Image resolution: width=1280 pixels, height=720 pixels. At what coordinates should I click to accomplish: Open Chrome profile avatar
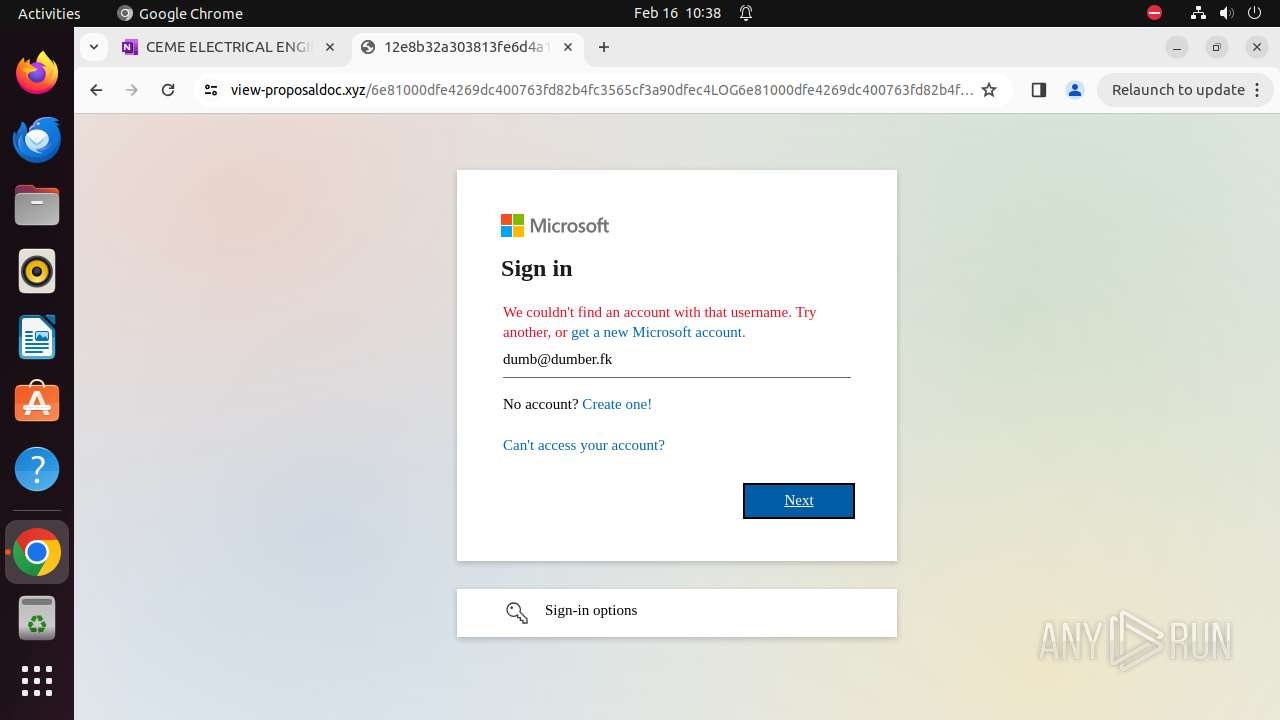point(1075,90)
